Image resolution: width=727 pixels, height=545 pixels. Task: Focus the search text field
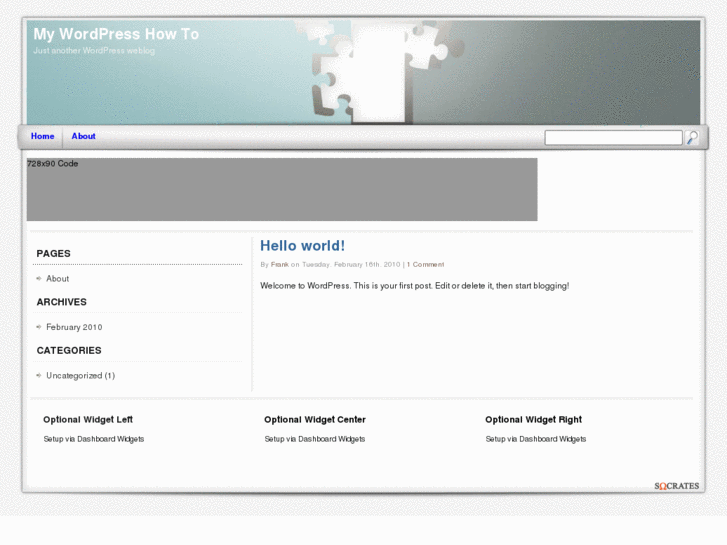point(613,138)
